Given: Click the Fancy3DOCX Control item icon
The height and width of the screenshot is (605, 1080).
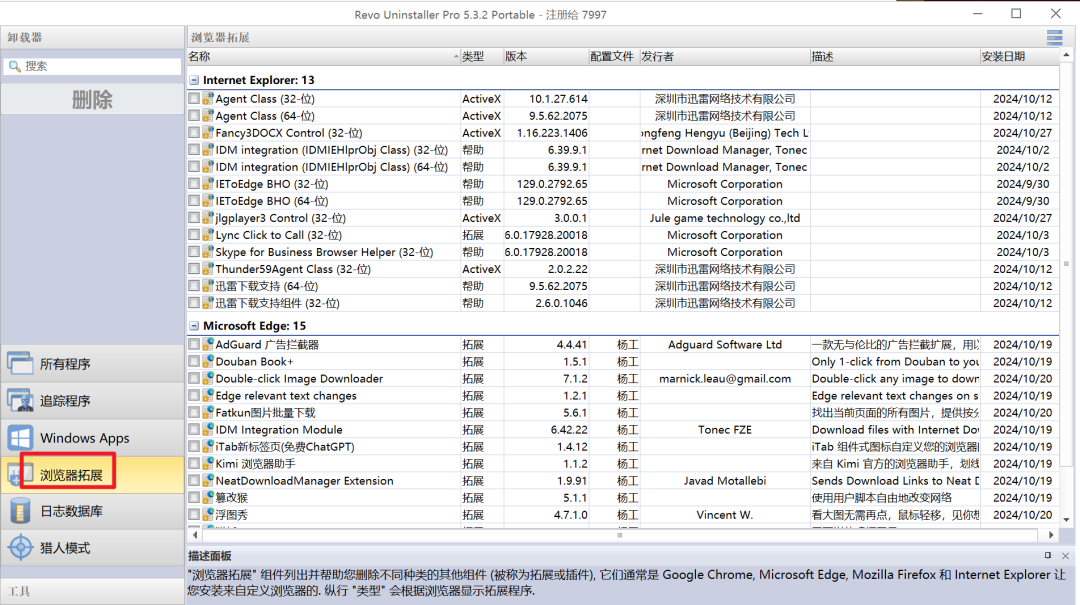Looking at the screenshot, I should [x=208, y=132].
